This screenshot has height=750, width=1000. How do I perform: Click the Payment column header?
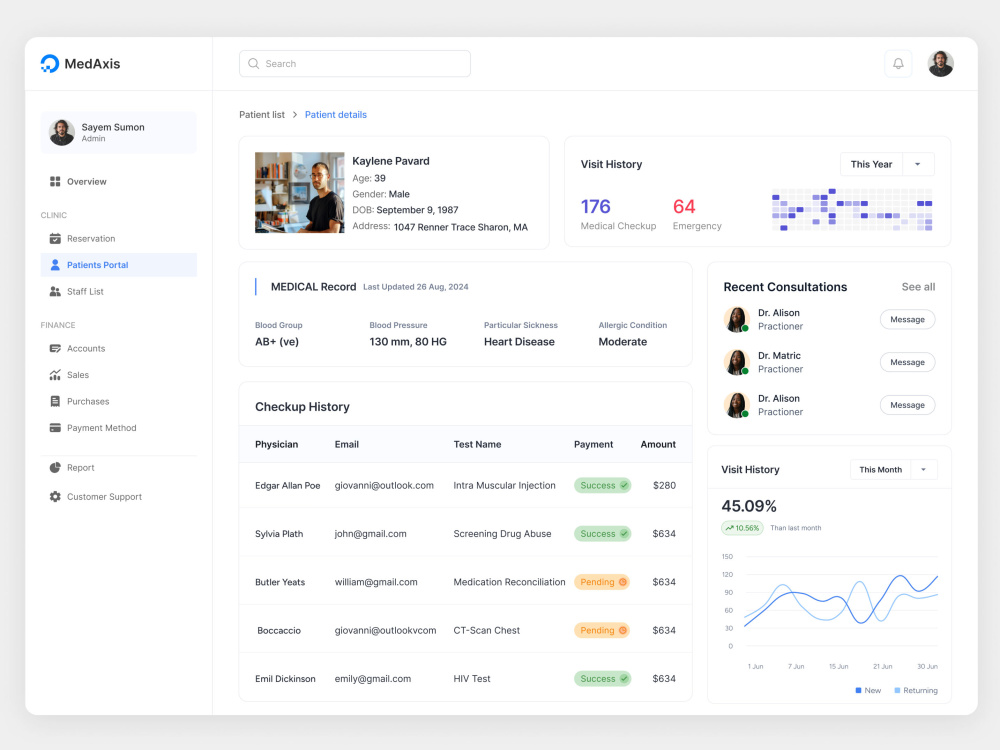[593, 445]
